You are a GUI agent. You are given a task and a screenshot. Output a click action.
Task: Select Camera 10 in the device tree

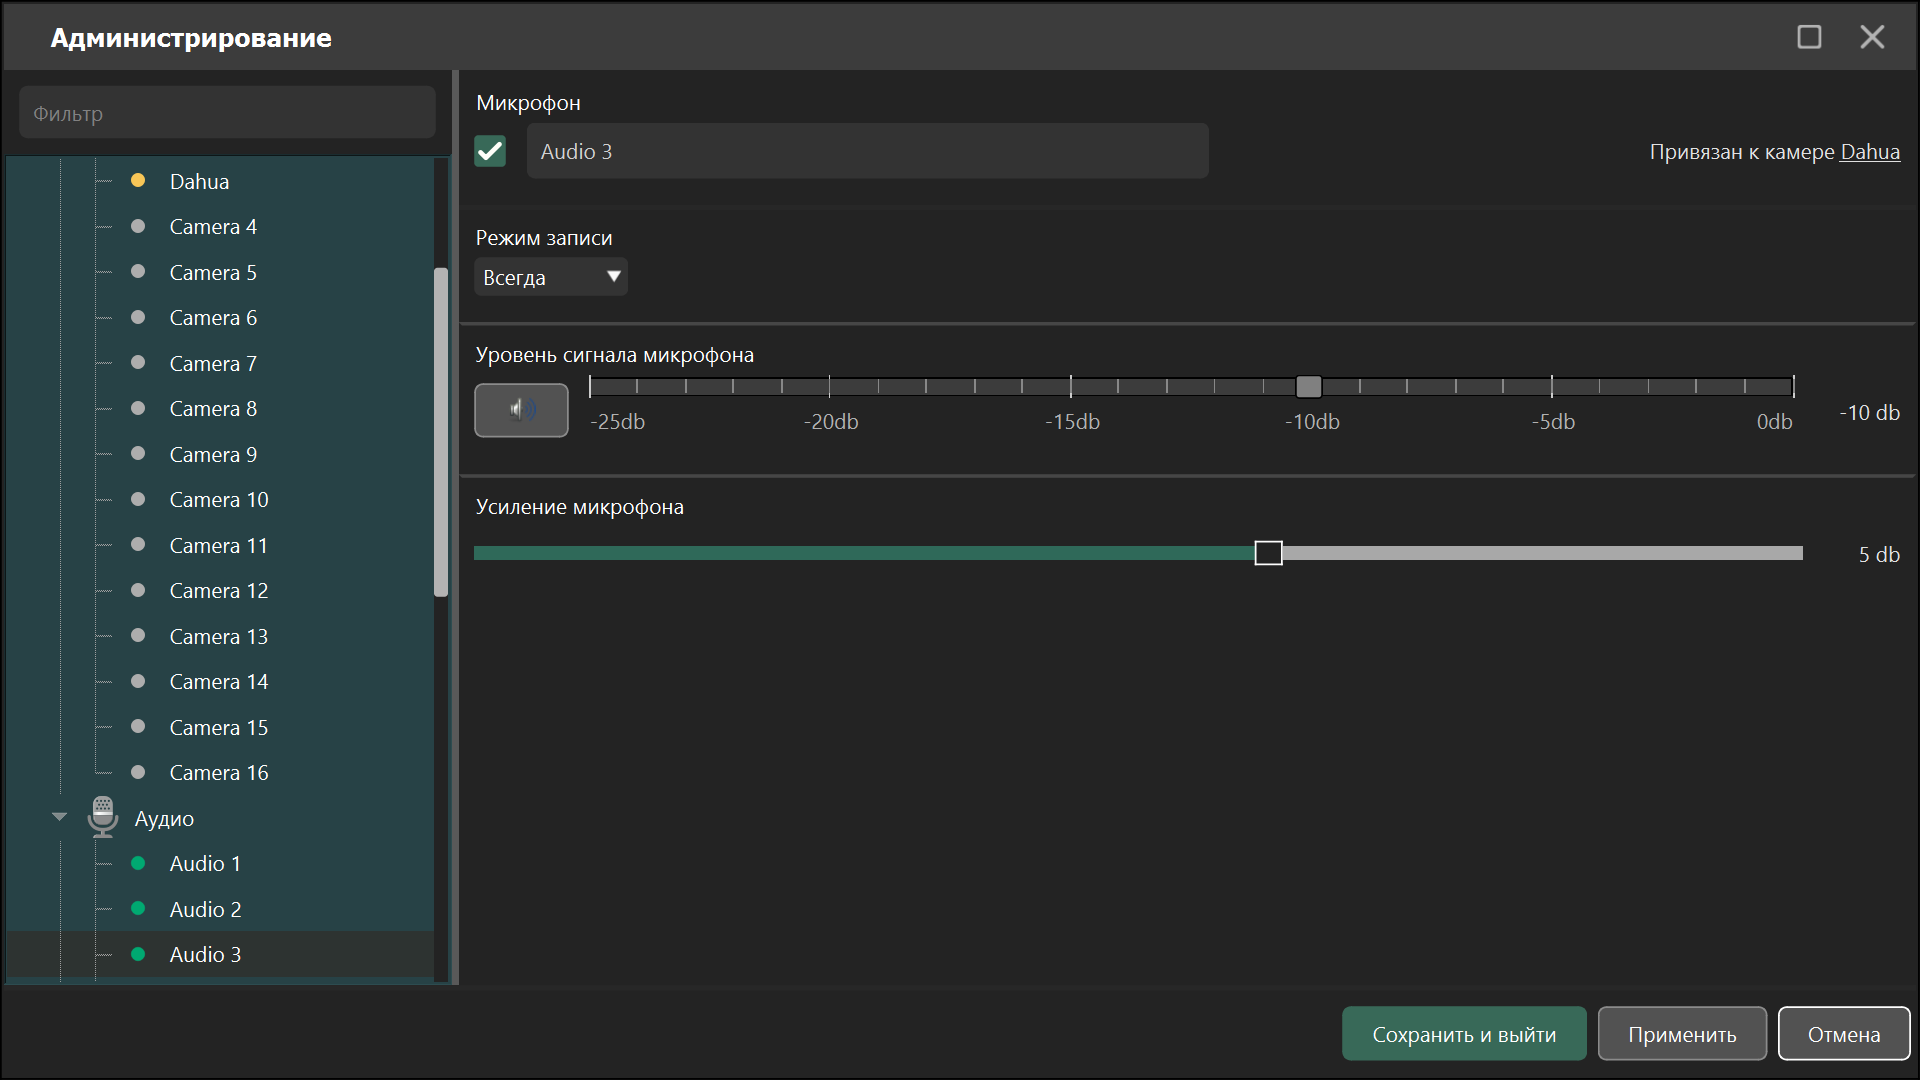tap(220, 499)
